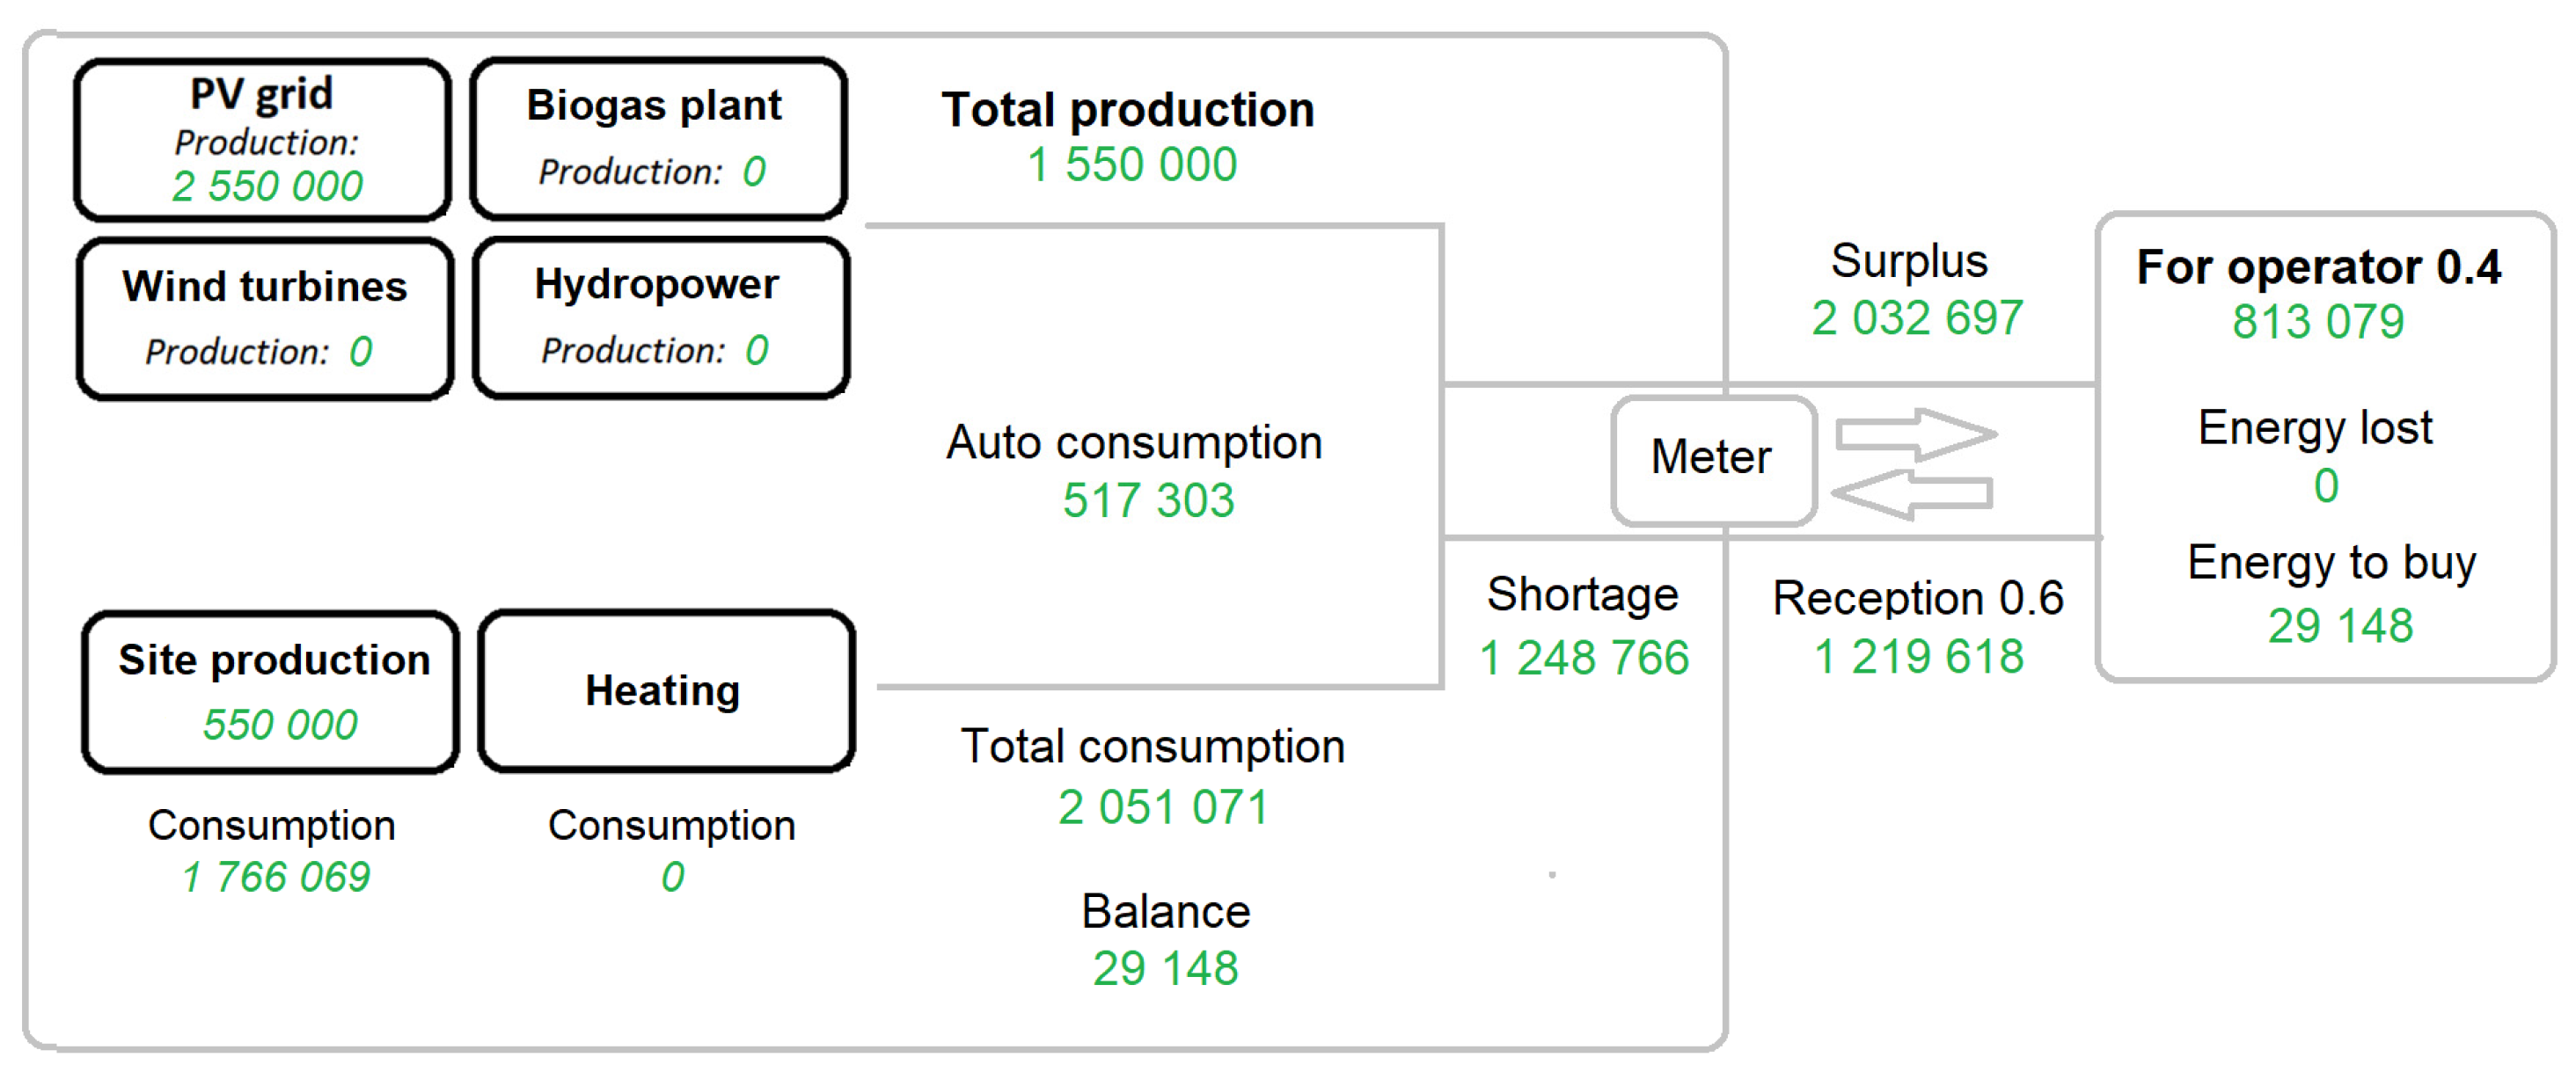Click the For operator 0.4 heading
This screenshot has height=1072, width=2576.
click(x=2318, y=268)
